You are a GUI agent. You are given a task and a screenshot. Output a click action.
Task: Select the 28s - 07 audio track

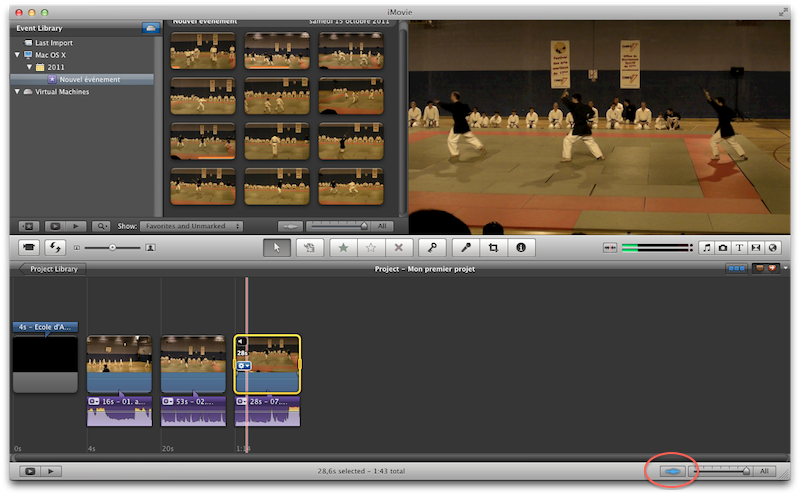[x=267, y=411]
